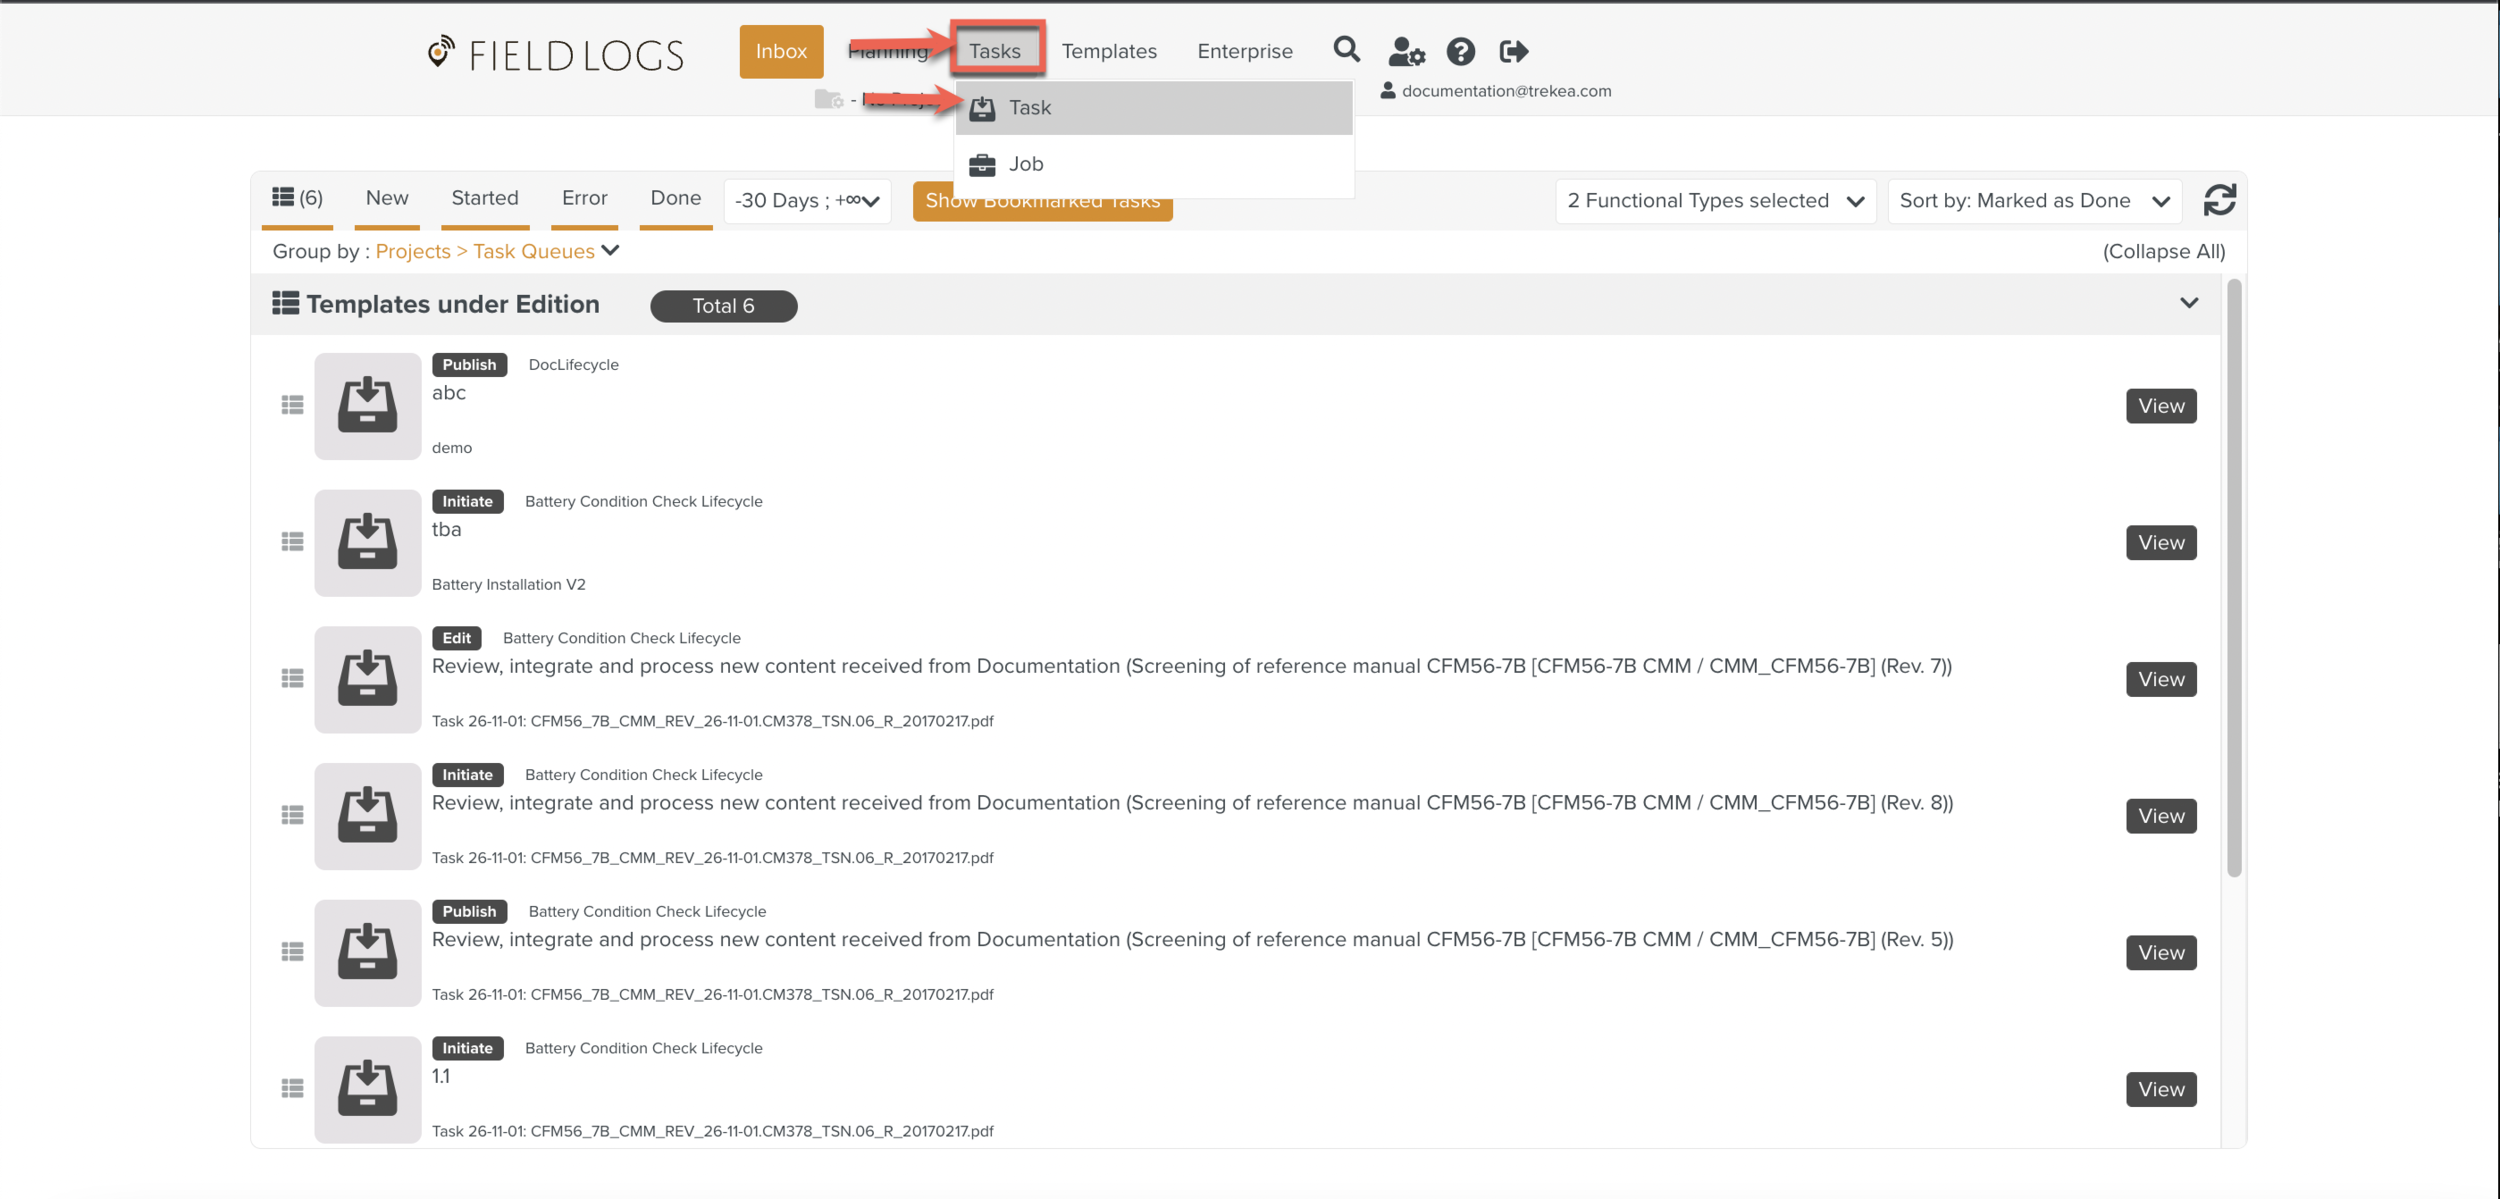Click the list icon showing (6) tasks

point(297,198)
